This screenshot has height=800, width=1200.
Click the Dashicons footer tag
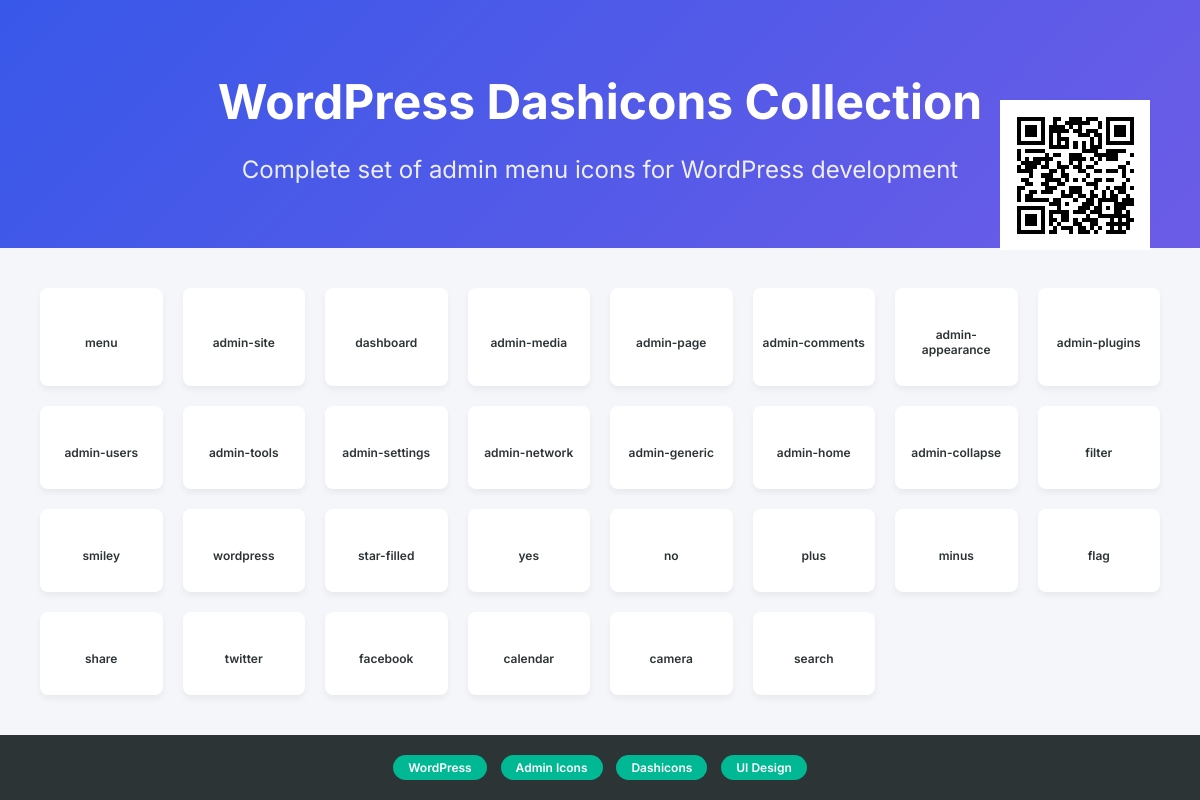(x=662, y=768)
